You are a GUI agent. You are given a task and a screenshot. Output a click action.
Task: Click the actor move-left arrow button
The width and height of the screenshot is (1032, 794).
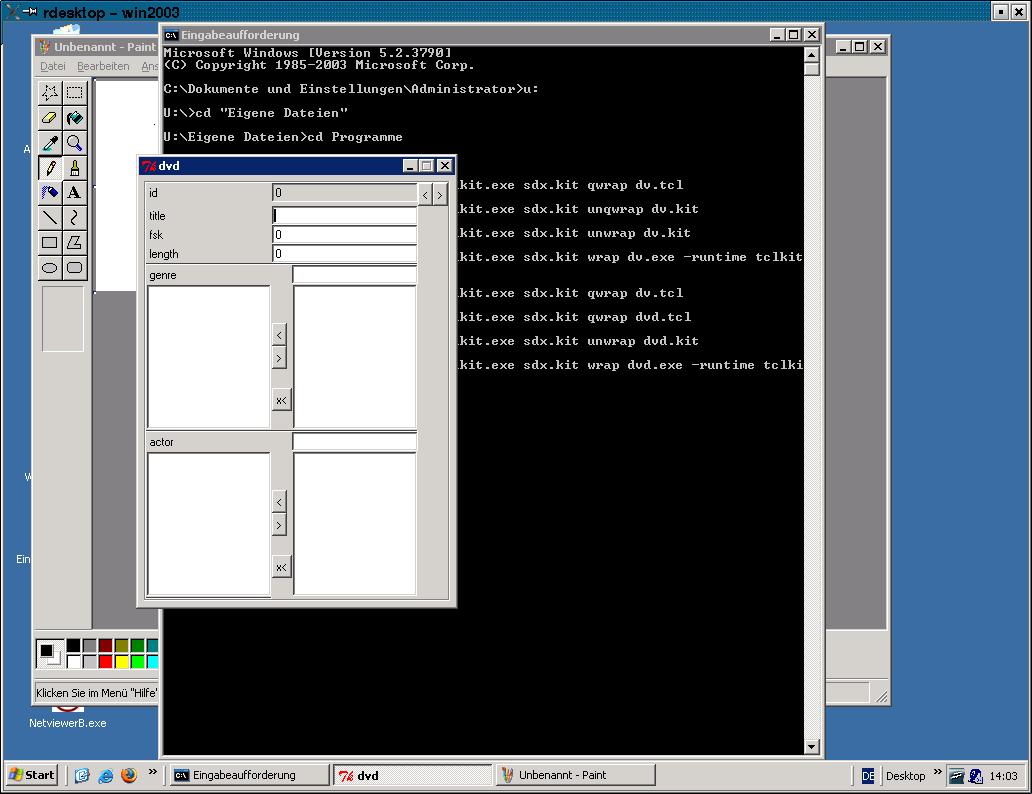tap(280, 502)
